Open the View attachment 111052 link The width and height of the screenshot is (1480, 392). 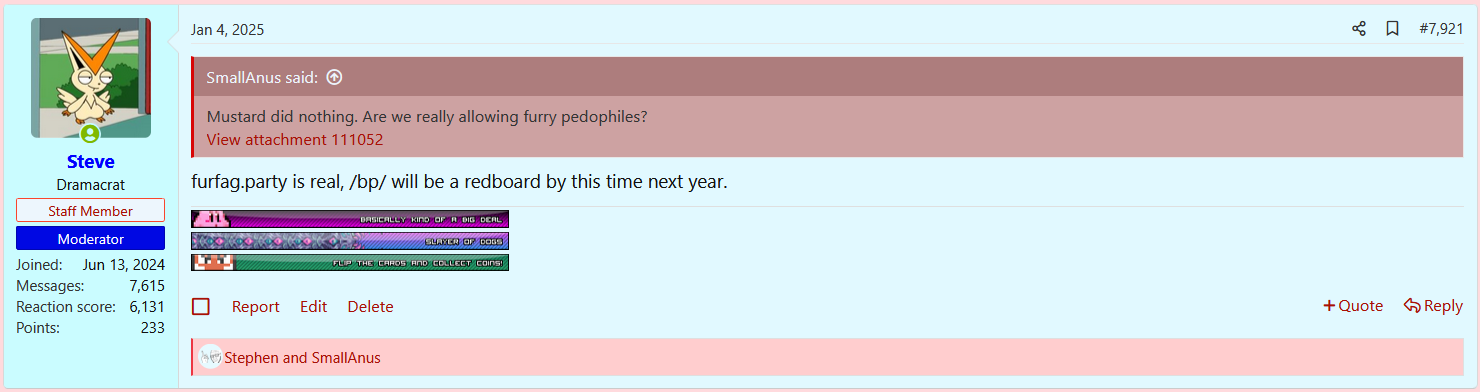(295, 139)
